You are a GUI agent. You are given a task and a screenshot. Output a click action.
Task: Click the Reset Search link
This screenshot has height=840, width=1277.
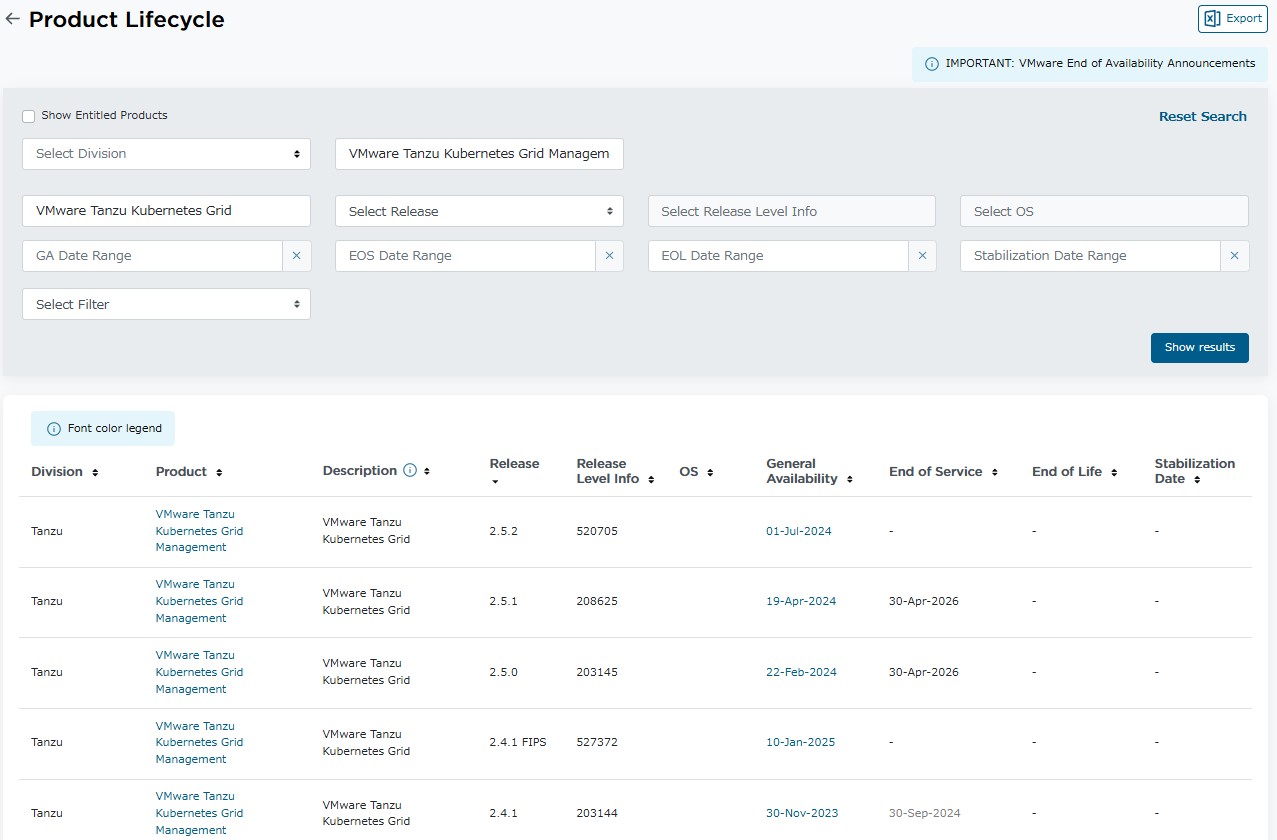[x=1202, y=117]
